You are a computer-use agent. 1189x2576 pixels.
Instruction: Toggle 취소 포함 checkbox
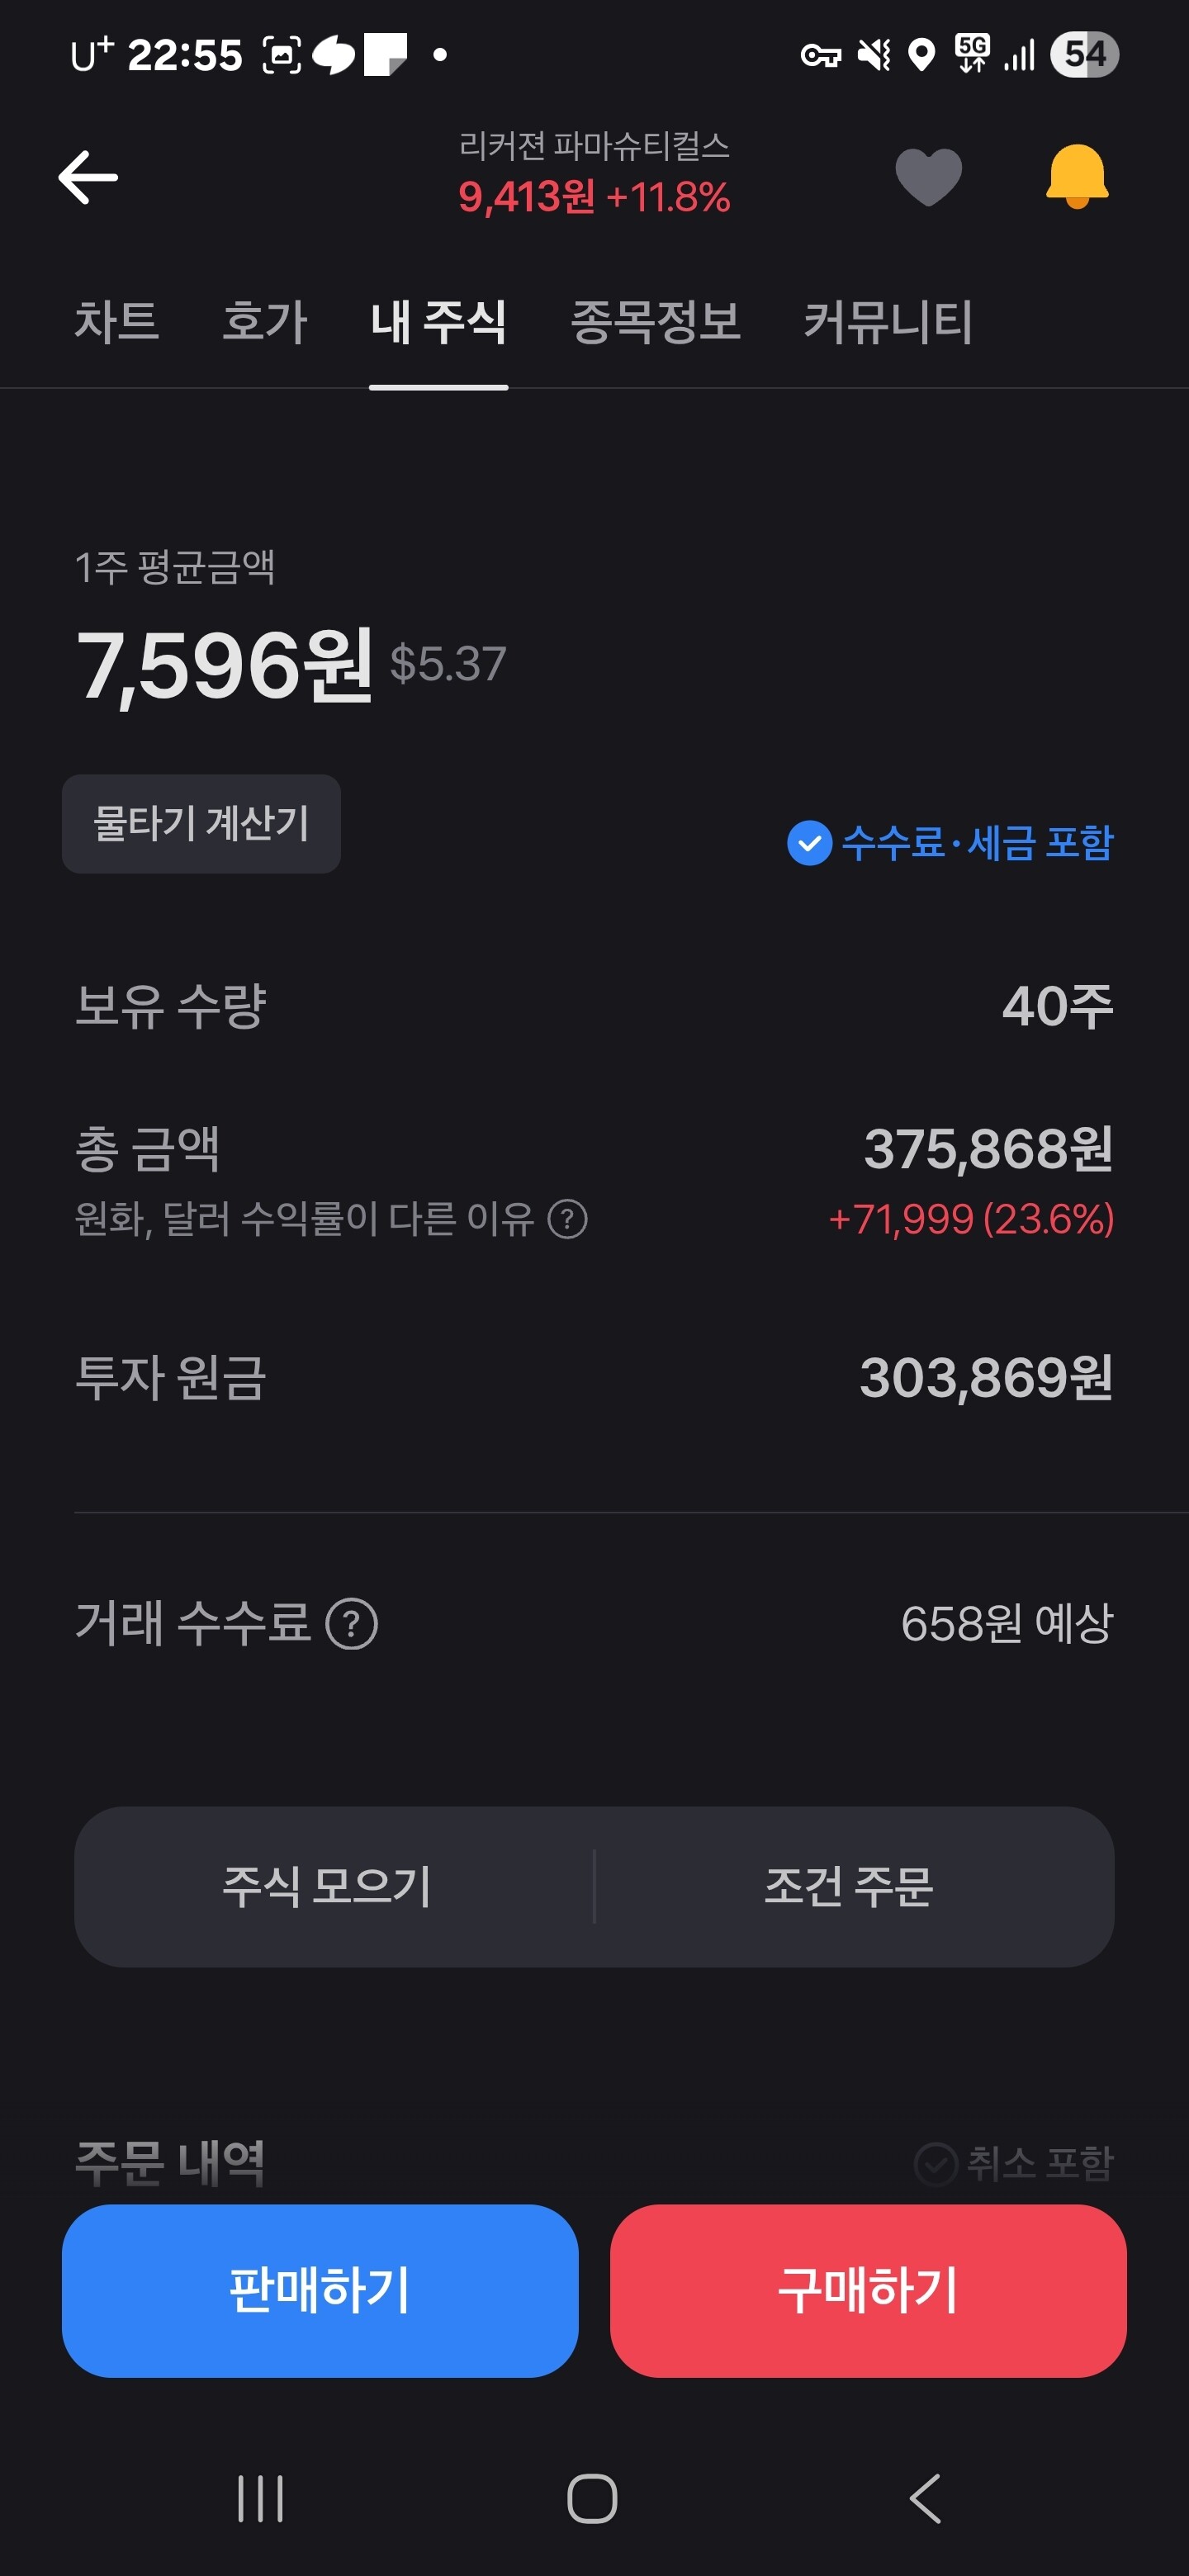coord(1013,2163)
